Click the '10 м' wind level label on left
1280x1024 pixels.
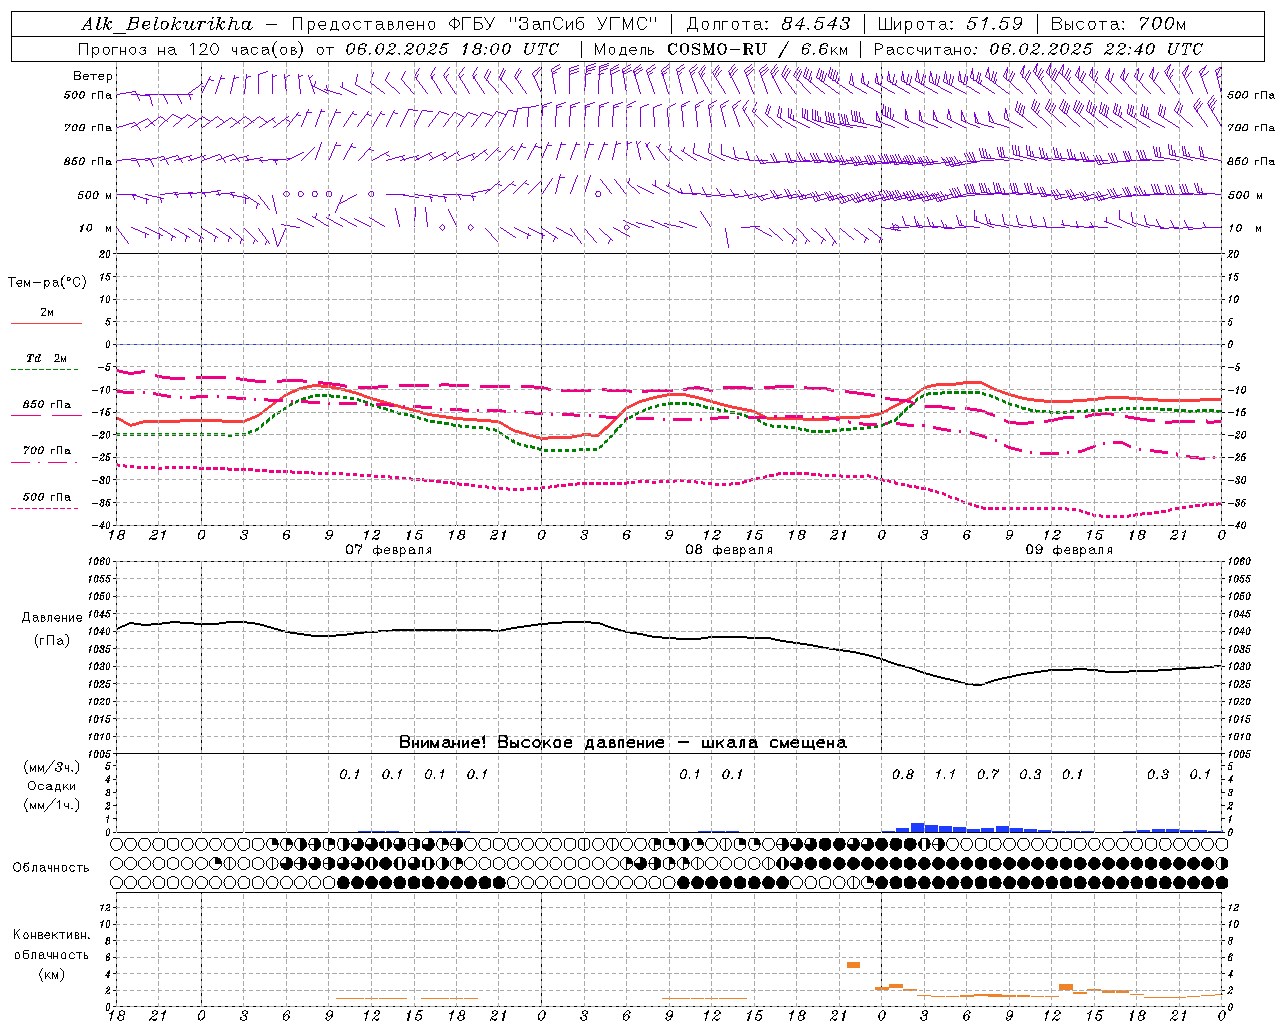coord(96,229)
